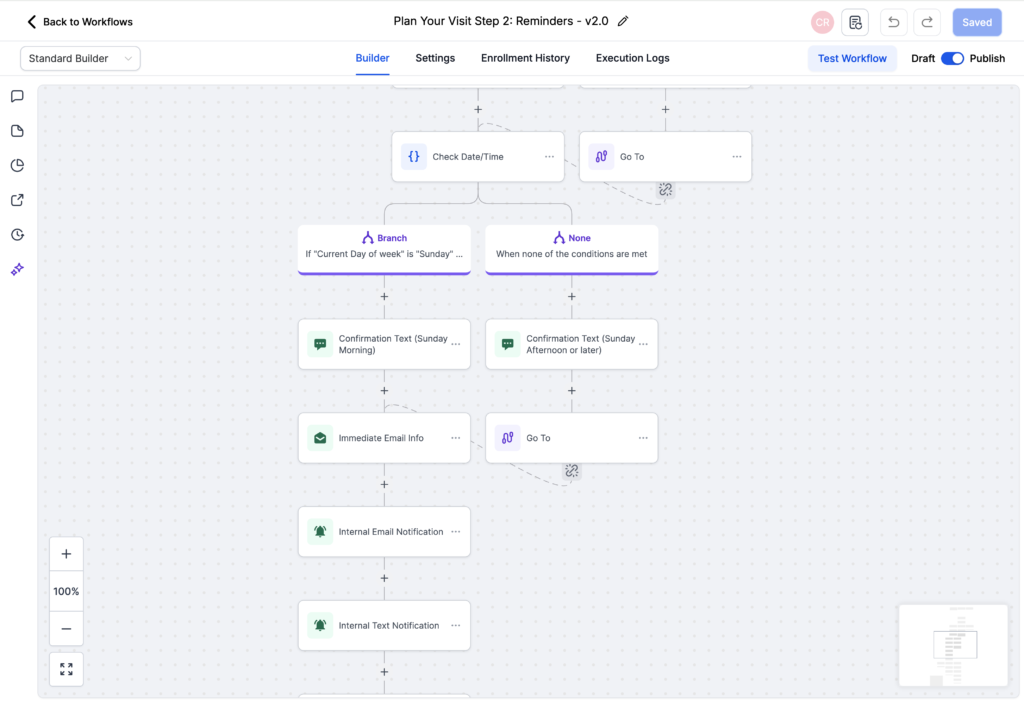
Task: Open options menu for Check Date/Time node
Action: tap(549, 157)
